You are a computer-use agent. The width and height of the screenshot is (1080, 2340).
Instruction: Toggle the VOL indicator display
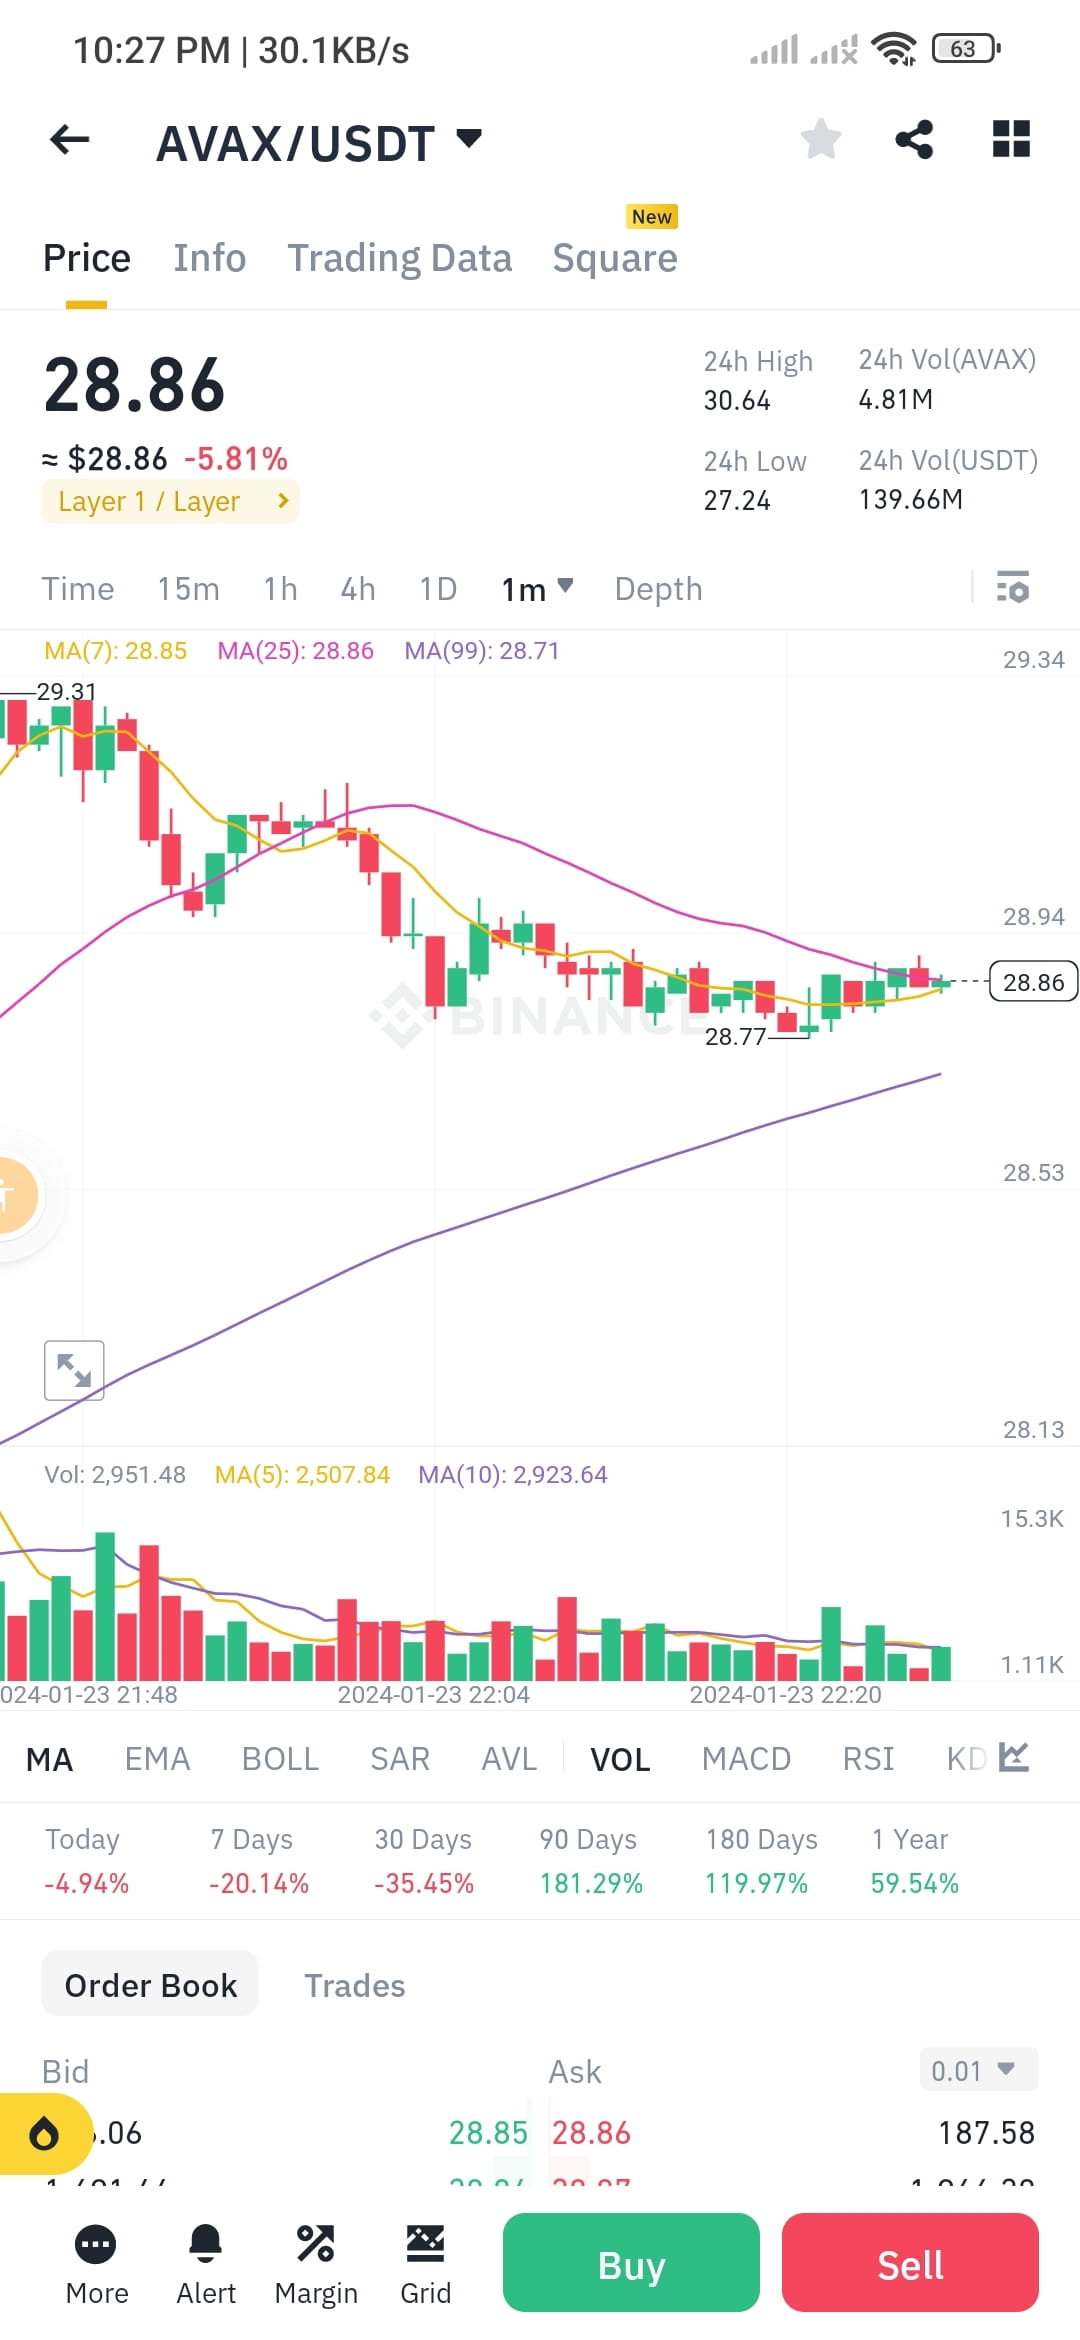pyautogui.click(x=620, y=1758)
